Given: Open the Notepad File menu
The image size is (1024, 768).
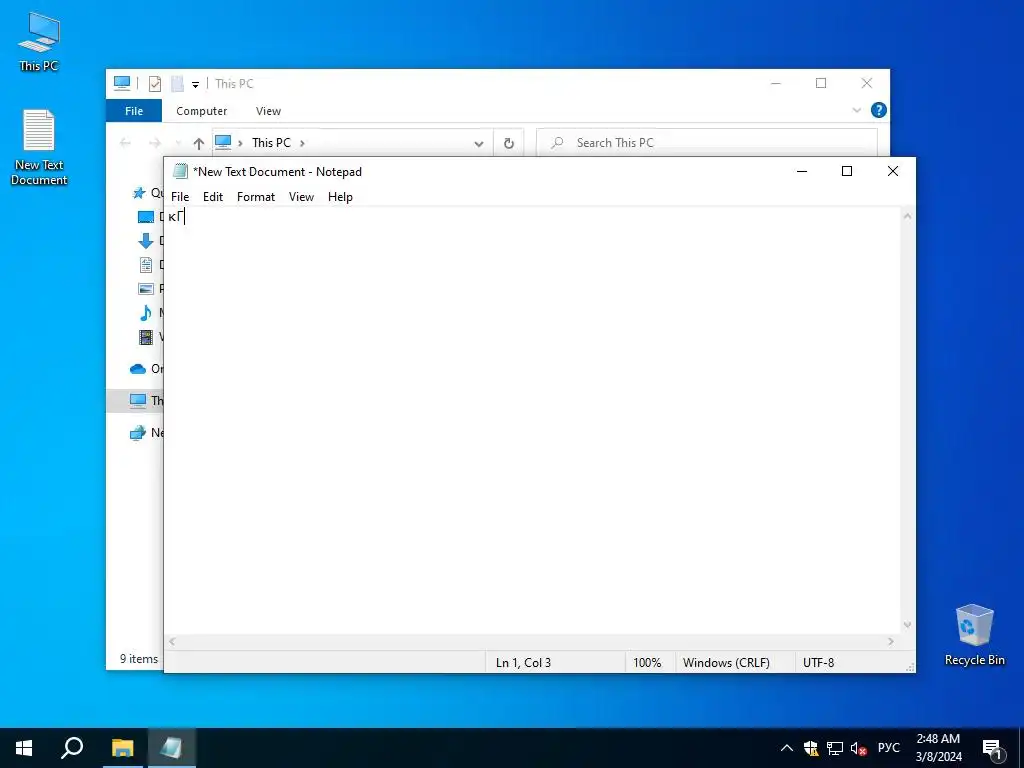Looking at the screenshot, I should pyautogui.click(x=180, y=197).
